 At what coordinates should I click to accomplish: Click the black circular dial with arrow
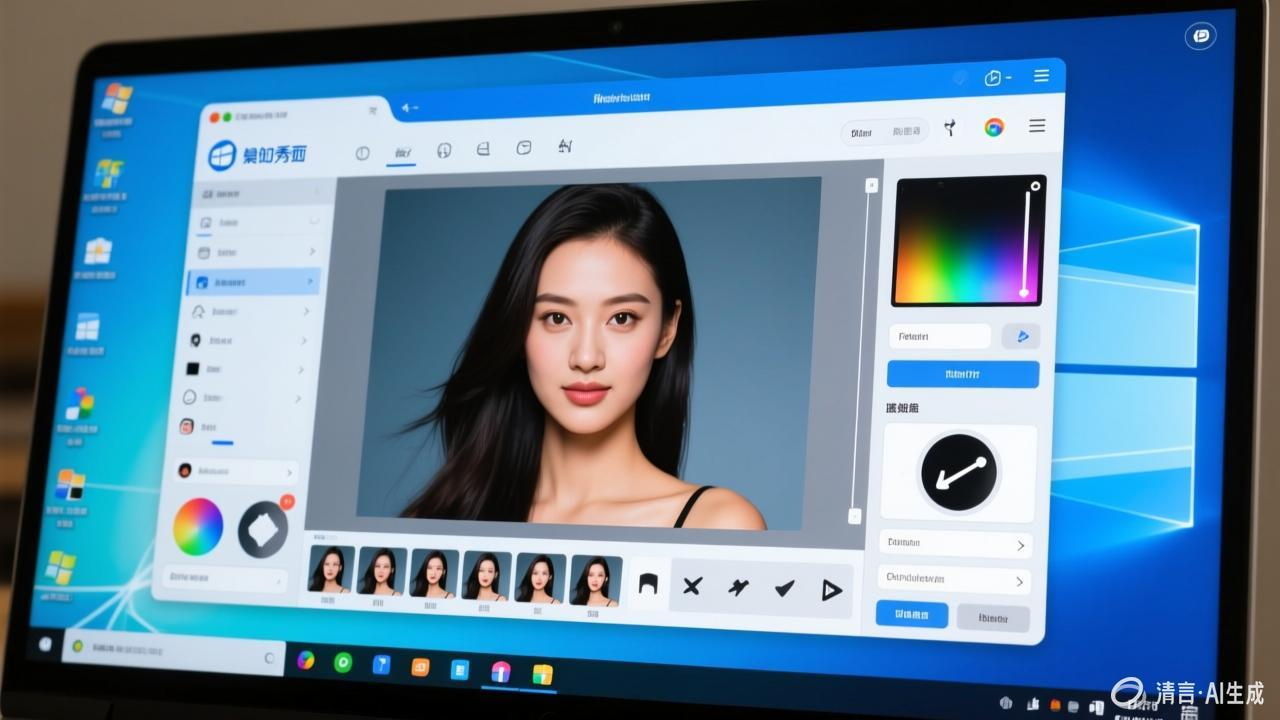(958, 474)
